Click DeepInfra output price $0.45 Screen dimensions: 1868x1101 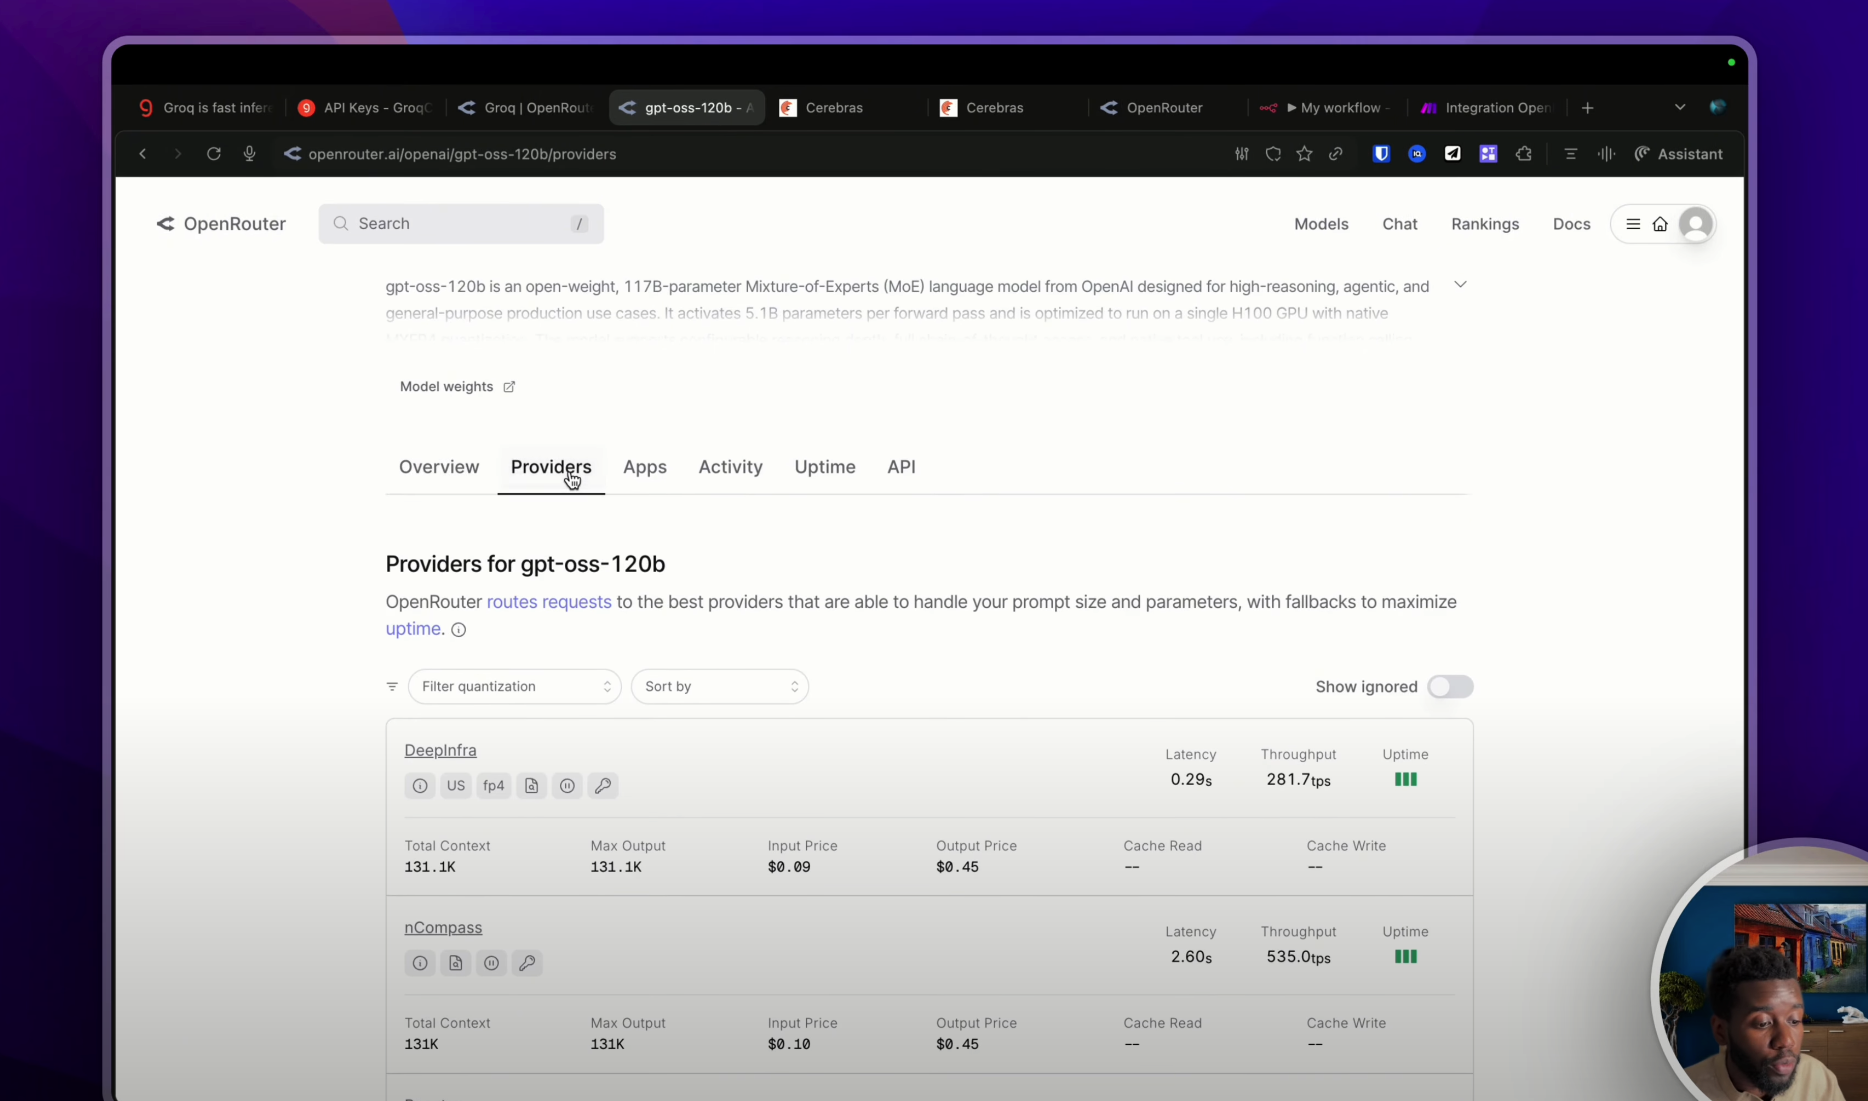coord(957,867)
